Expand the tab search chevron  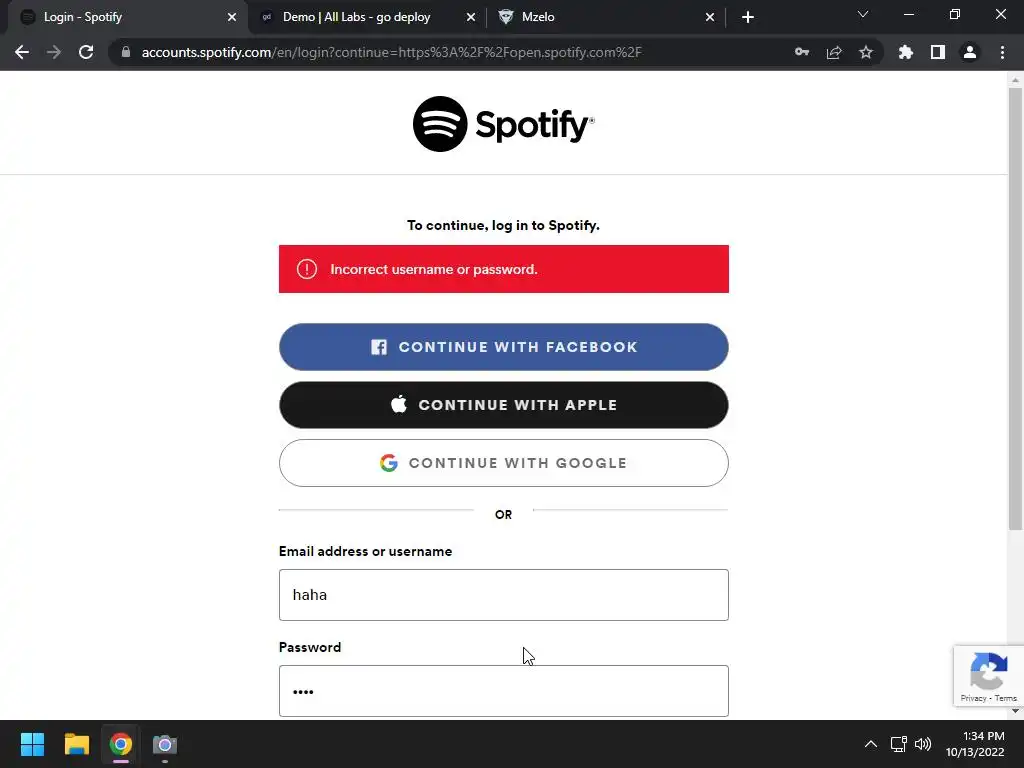coord(863,14)
